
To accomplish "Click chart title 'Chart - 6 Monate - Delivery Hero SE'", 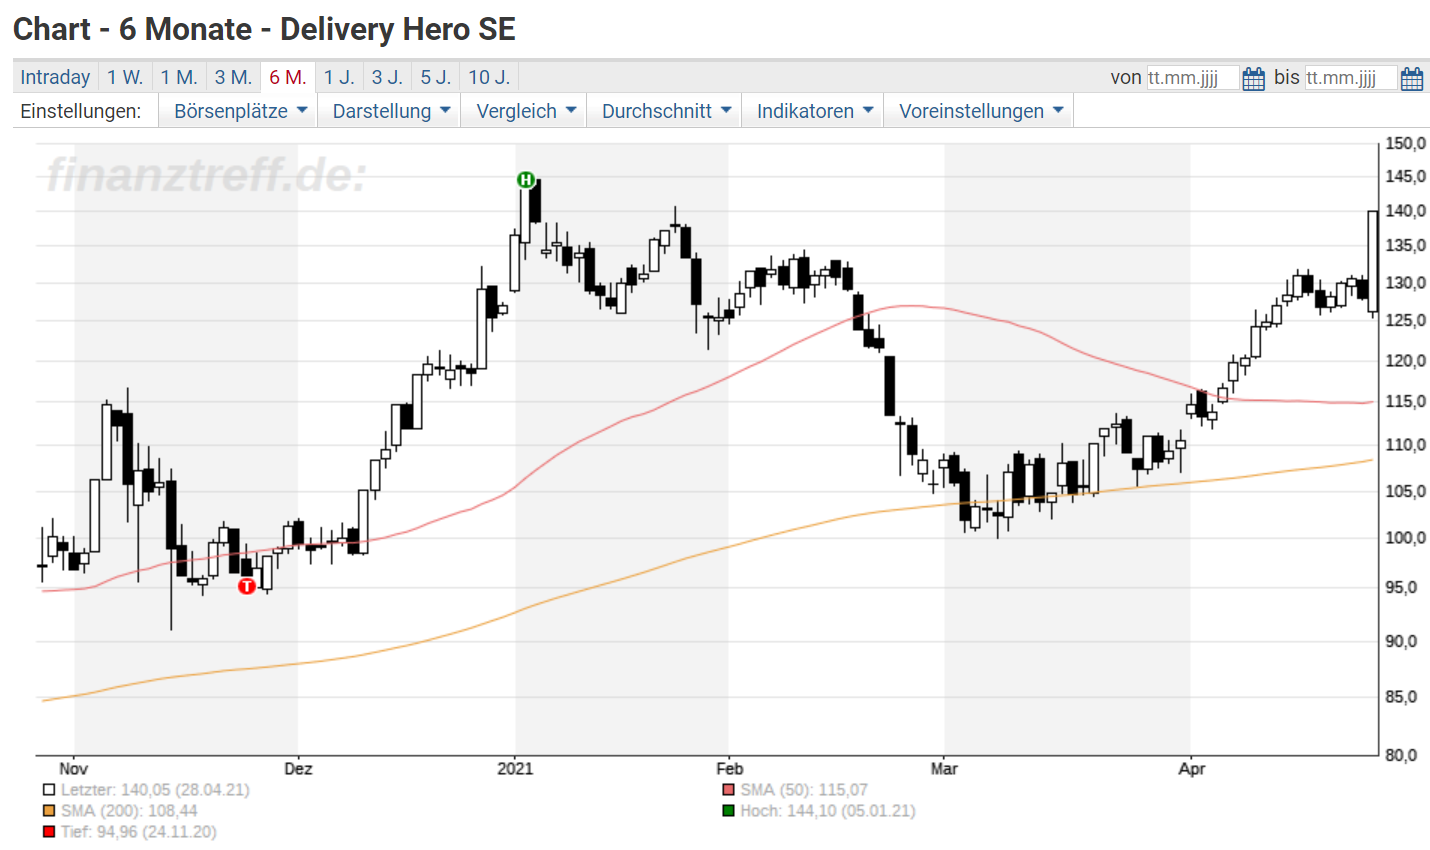I will (x=264, y=29).
